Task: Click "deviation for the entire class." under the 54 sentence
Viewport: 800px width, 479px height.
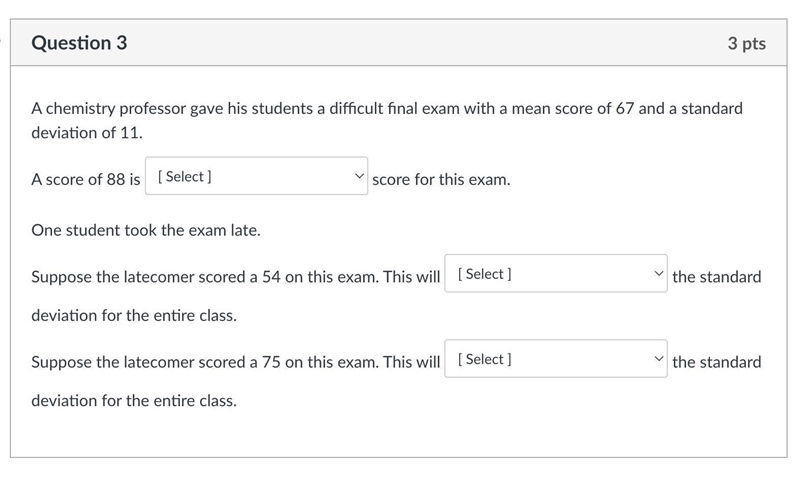Action: tap(134, 315)
